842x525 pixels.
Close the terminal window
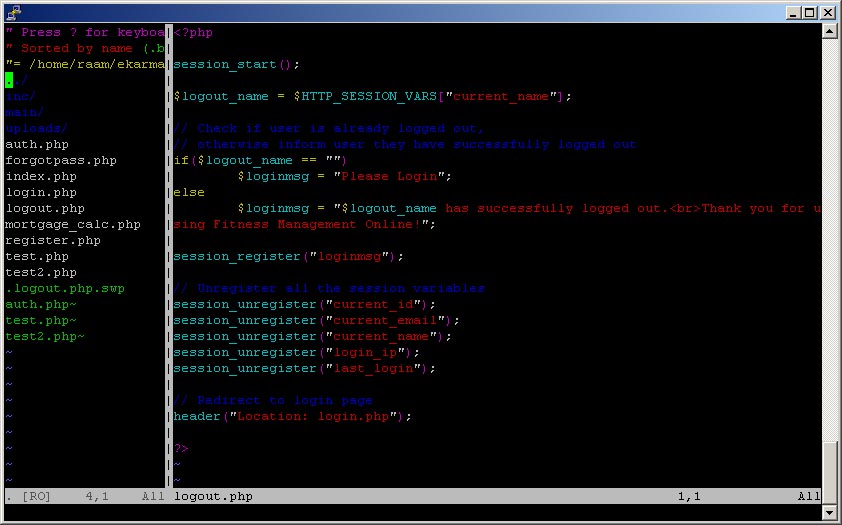click(x=827, y=12)
